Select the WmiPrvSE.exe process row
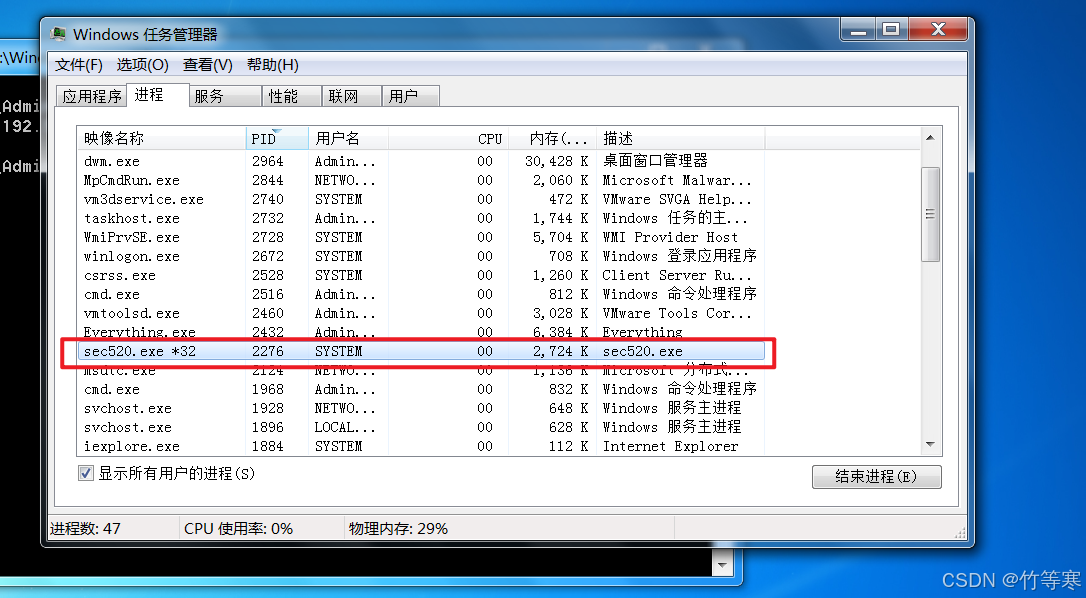Image resolution: width=1086 pixels, height=598 pixels. pos(421,238)
